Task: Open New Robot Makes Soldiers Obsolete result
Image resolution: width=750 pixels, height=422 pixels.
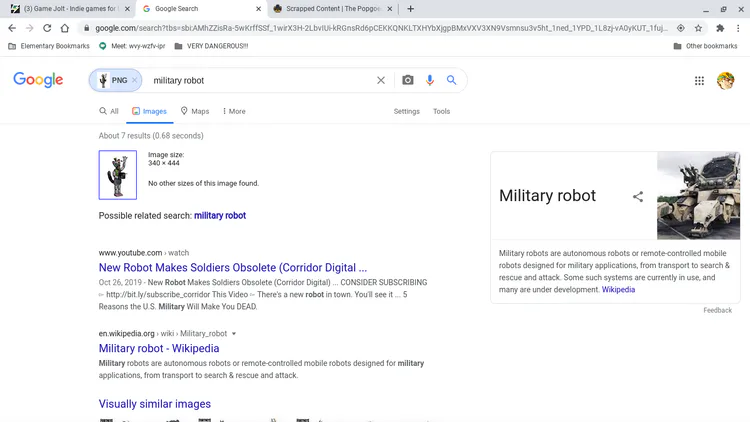Action: (x=233, y=267)
